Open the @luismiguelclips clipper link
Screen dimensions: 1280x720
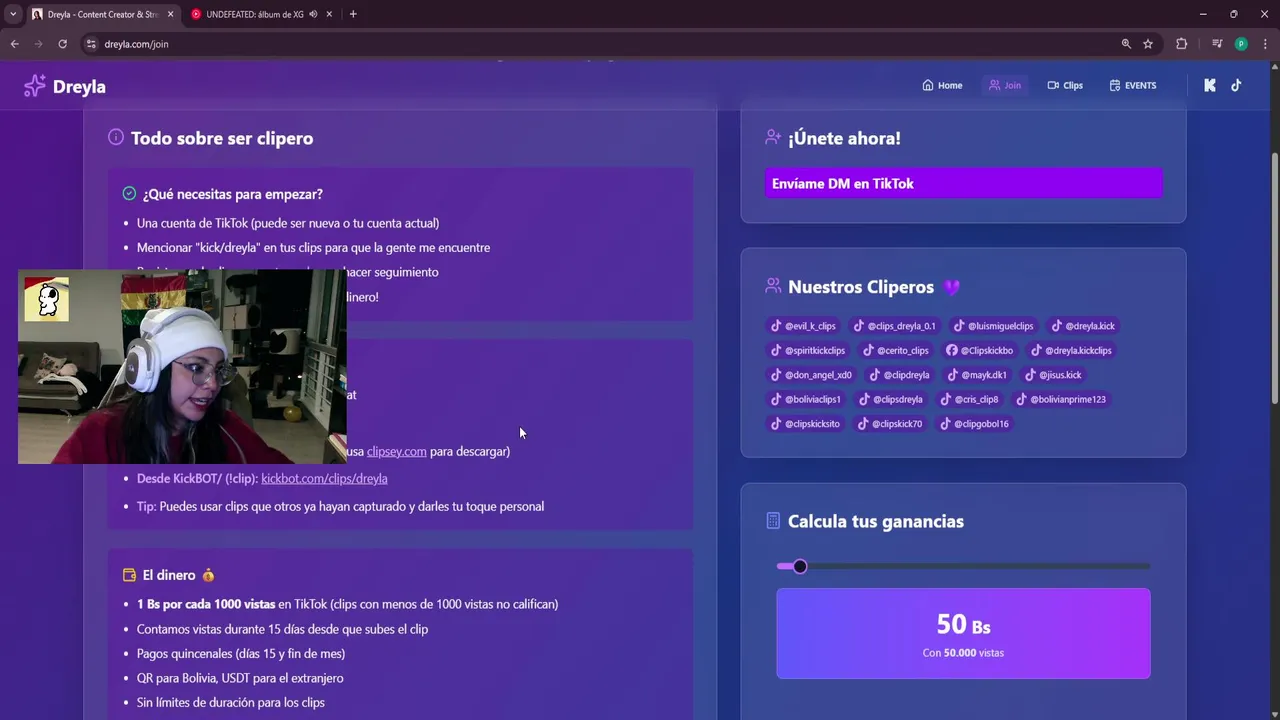pyautogui.click(x=994, y=326)
